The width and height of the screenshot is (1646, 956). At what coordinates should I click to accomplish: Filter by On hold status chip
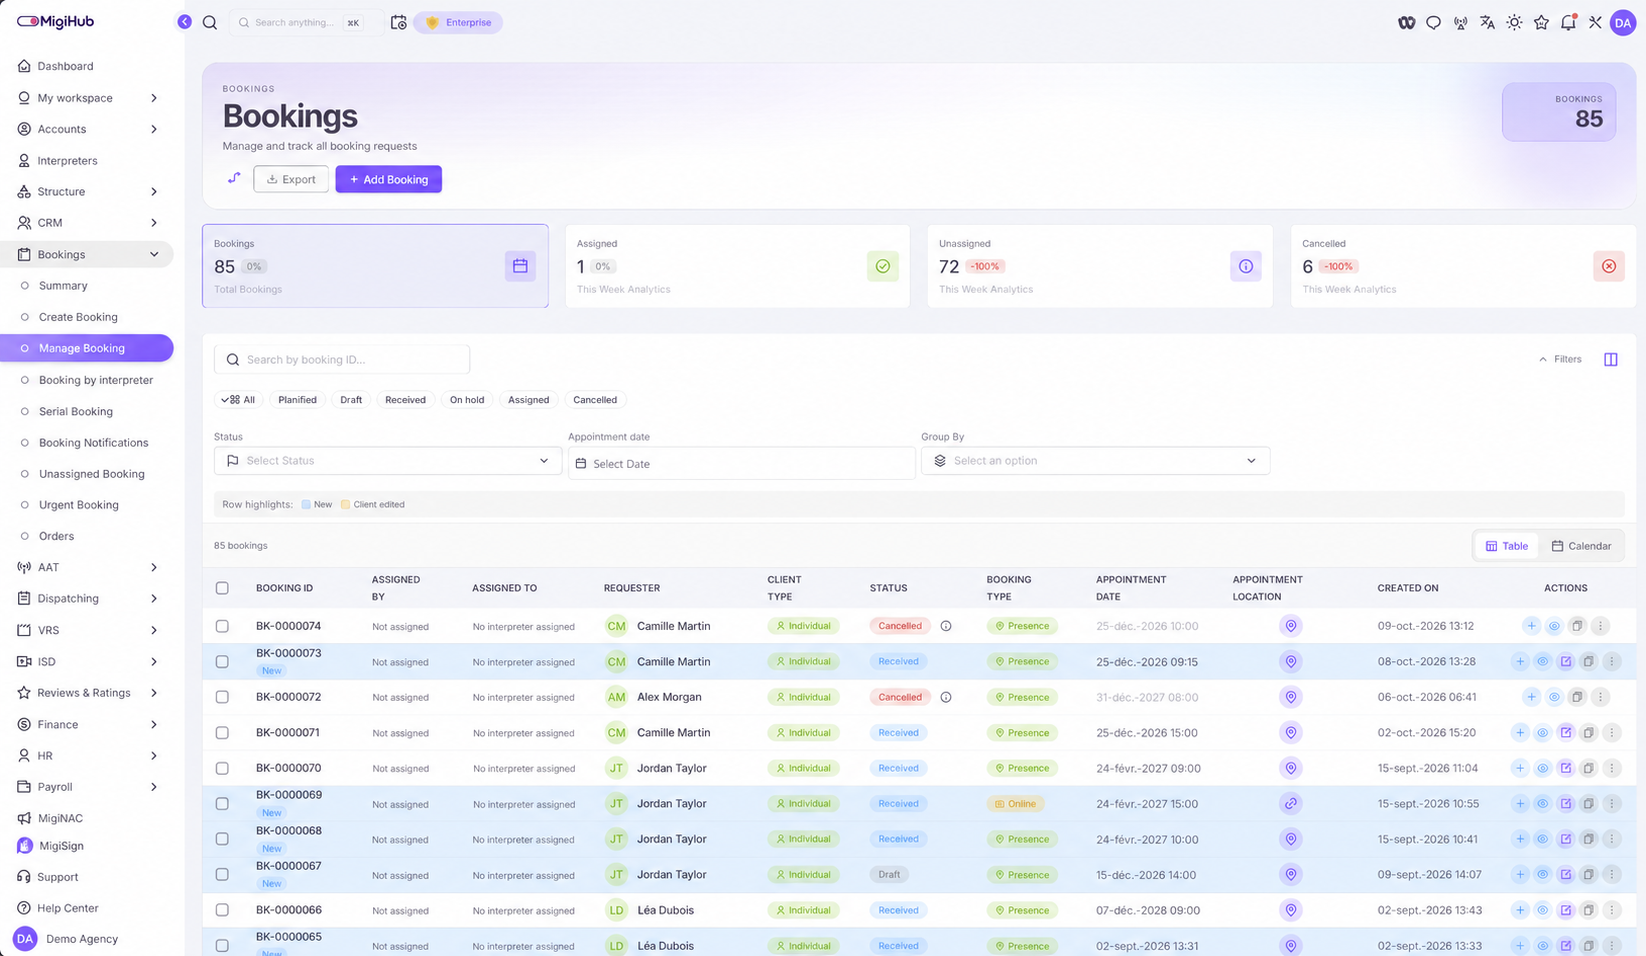coord(467,399)
